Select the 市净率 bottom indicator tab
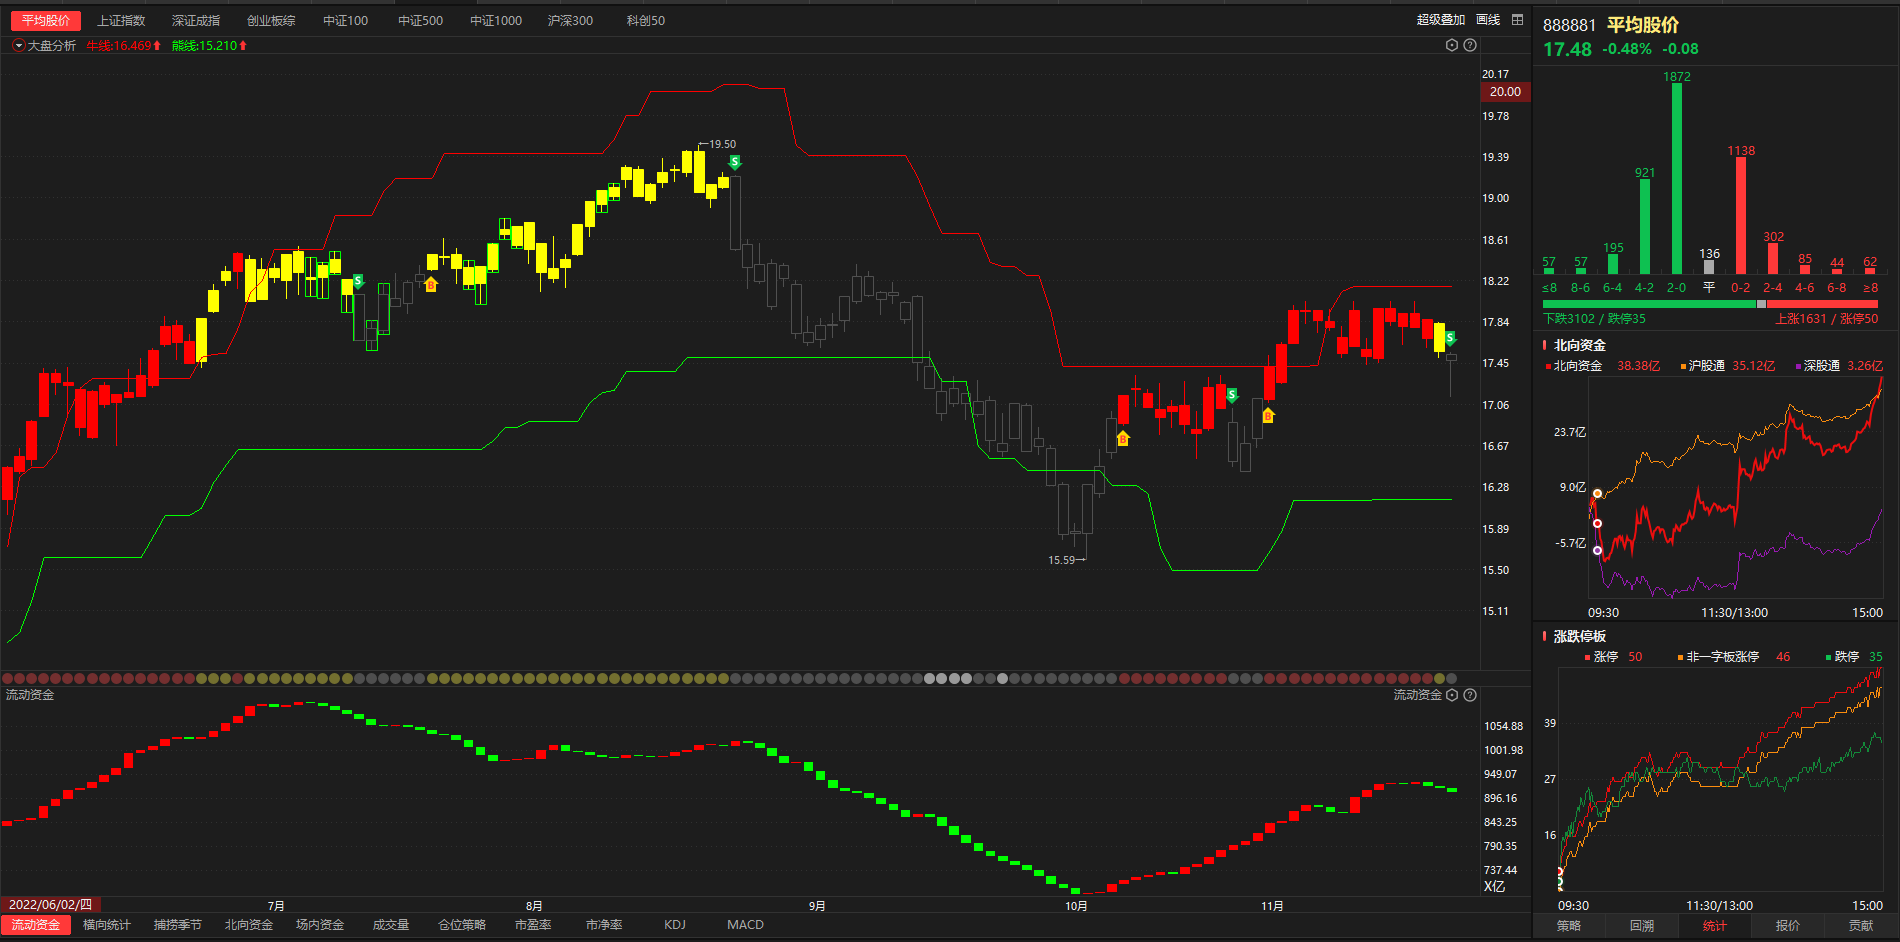This screenshot has width=1900, height=942. 604,925
